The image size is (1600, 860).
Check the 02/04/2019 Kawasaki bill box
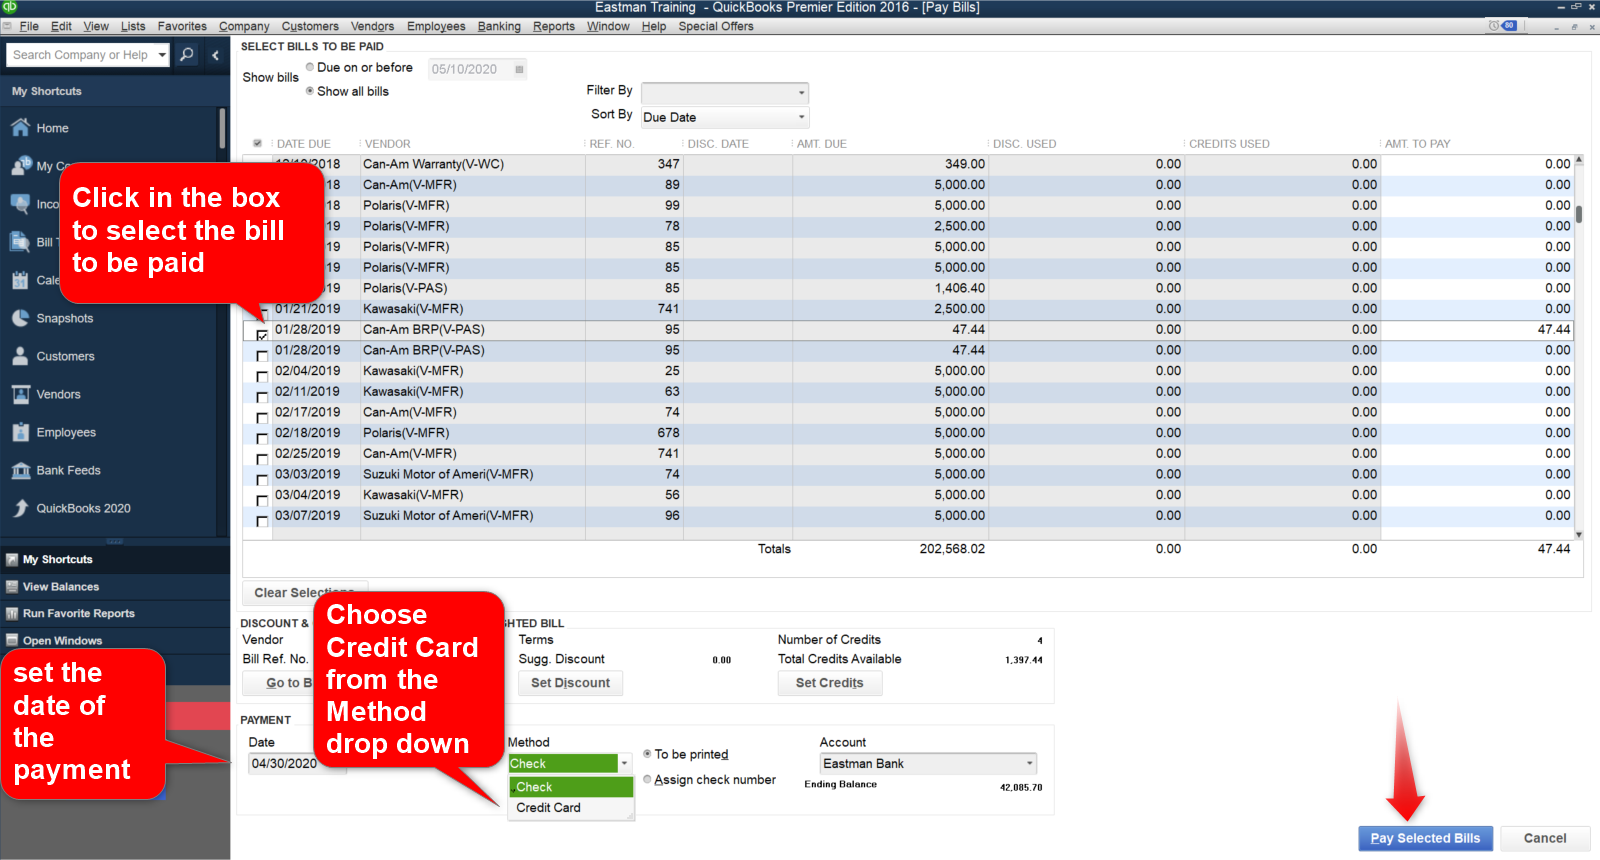click(262, 376)
